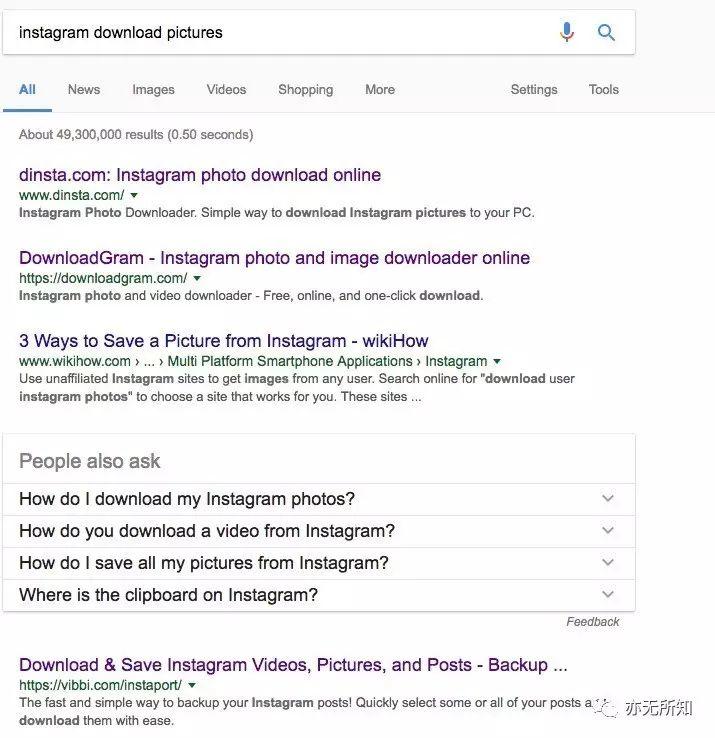Click the magnifying glass search icon
Screen dimensions: 715x738
(606, 32)
